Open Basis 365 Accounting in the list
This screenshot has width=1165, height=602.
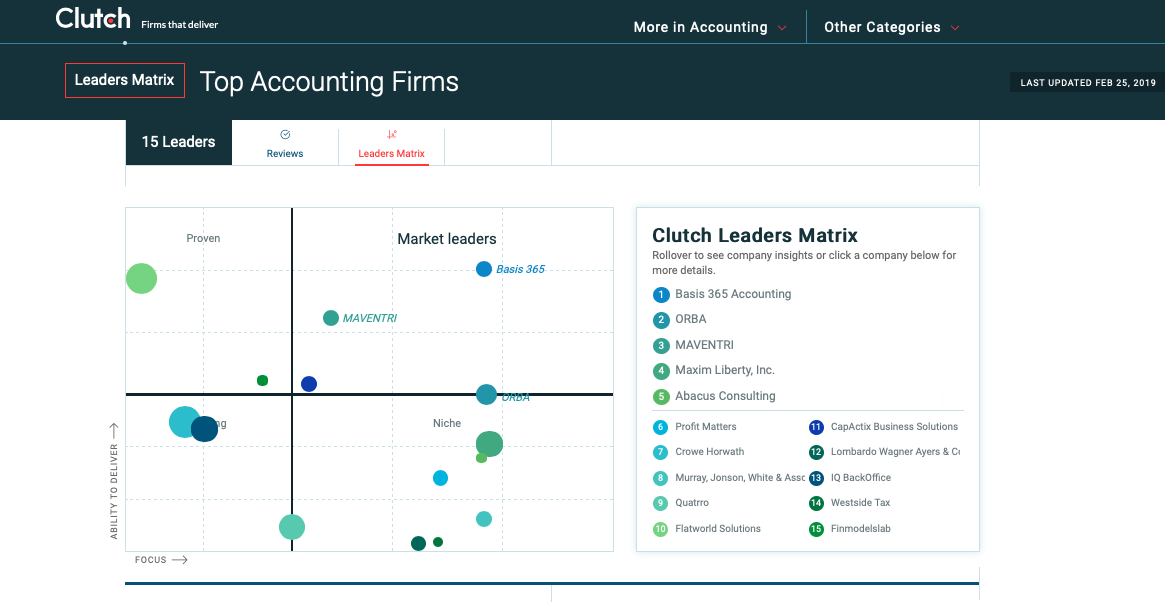pos(733,294)
